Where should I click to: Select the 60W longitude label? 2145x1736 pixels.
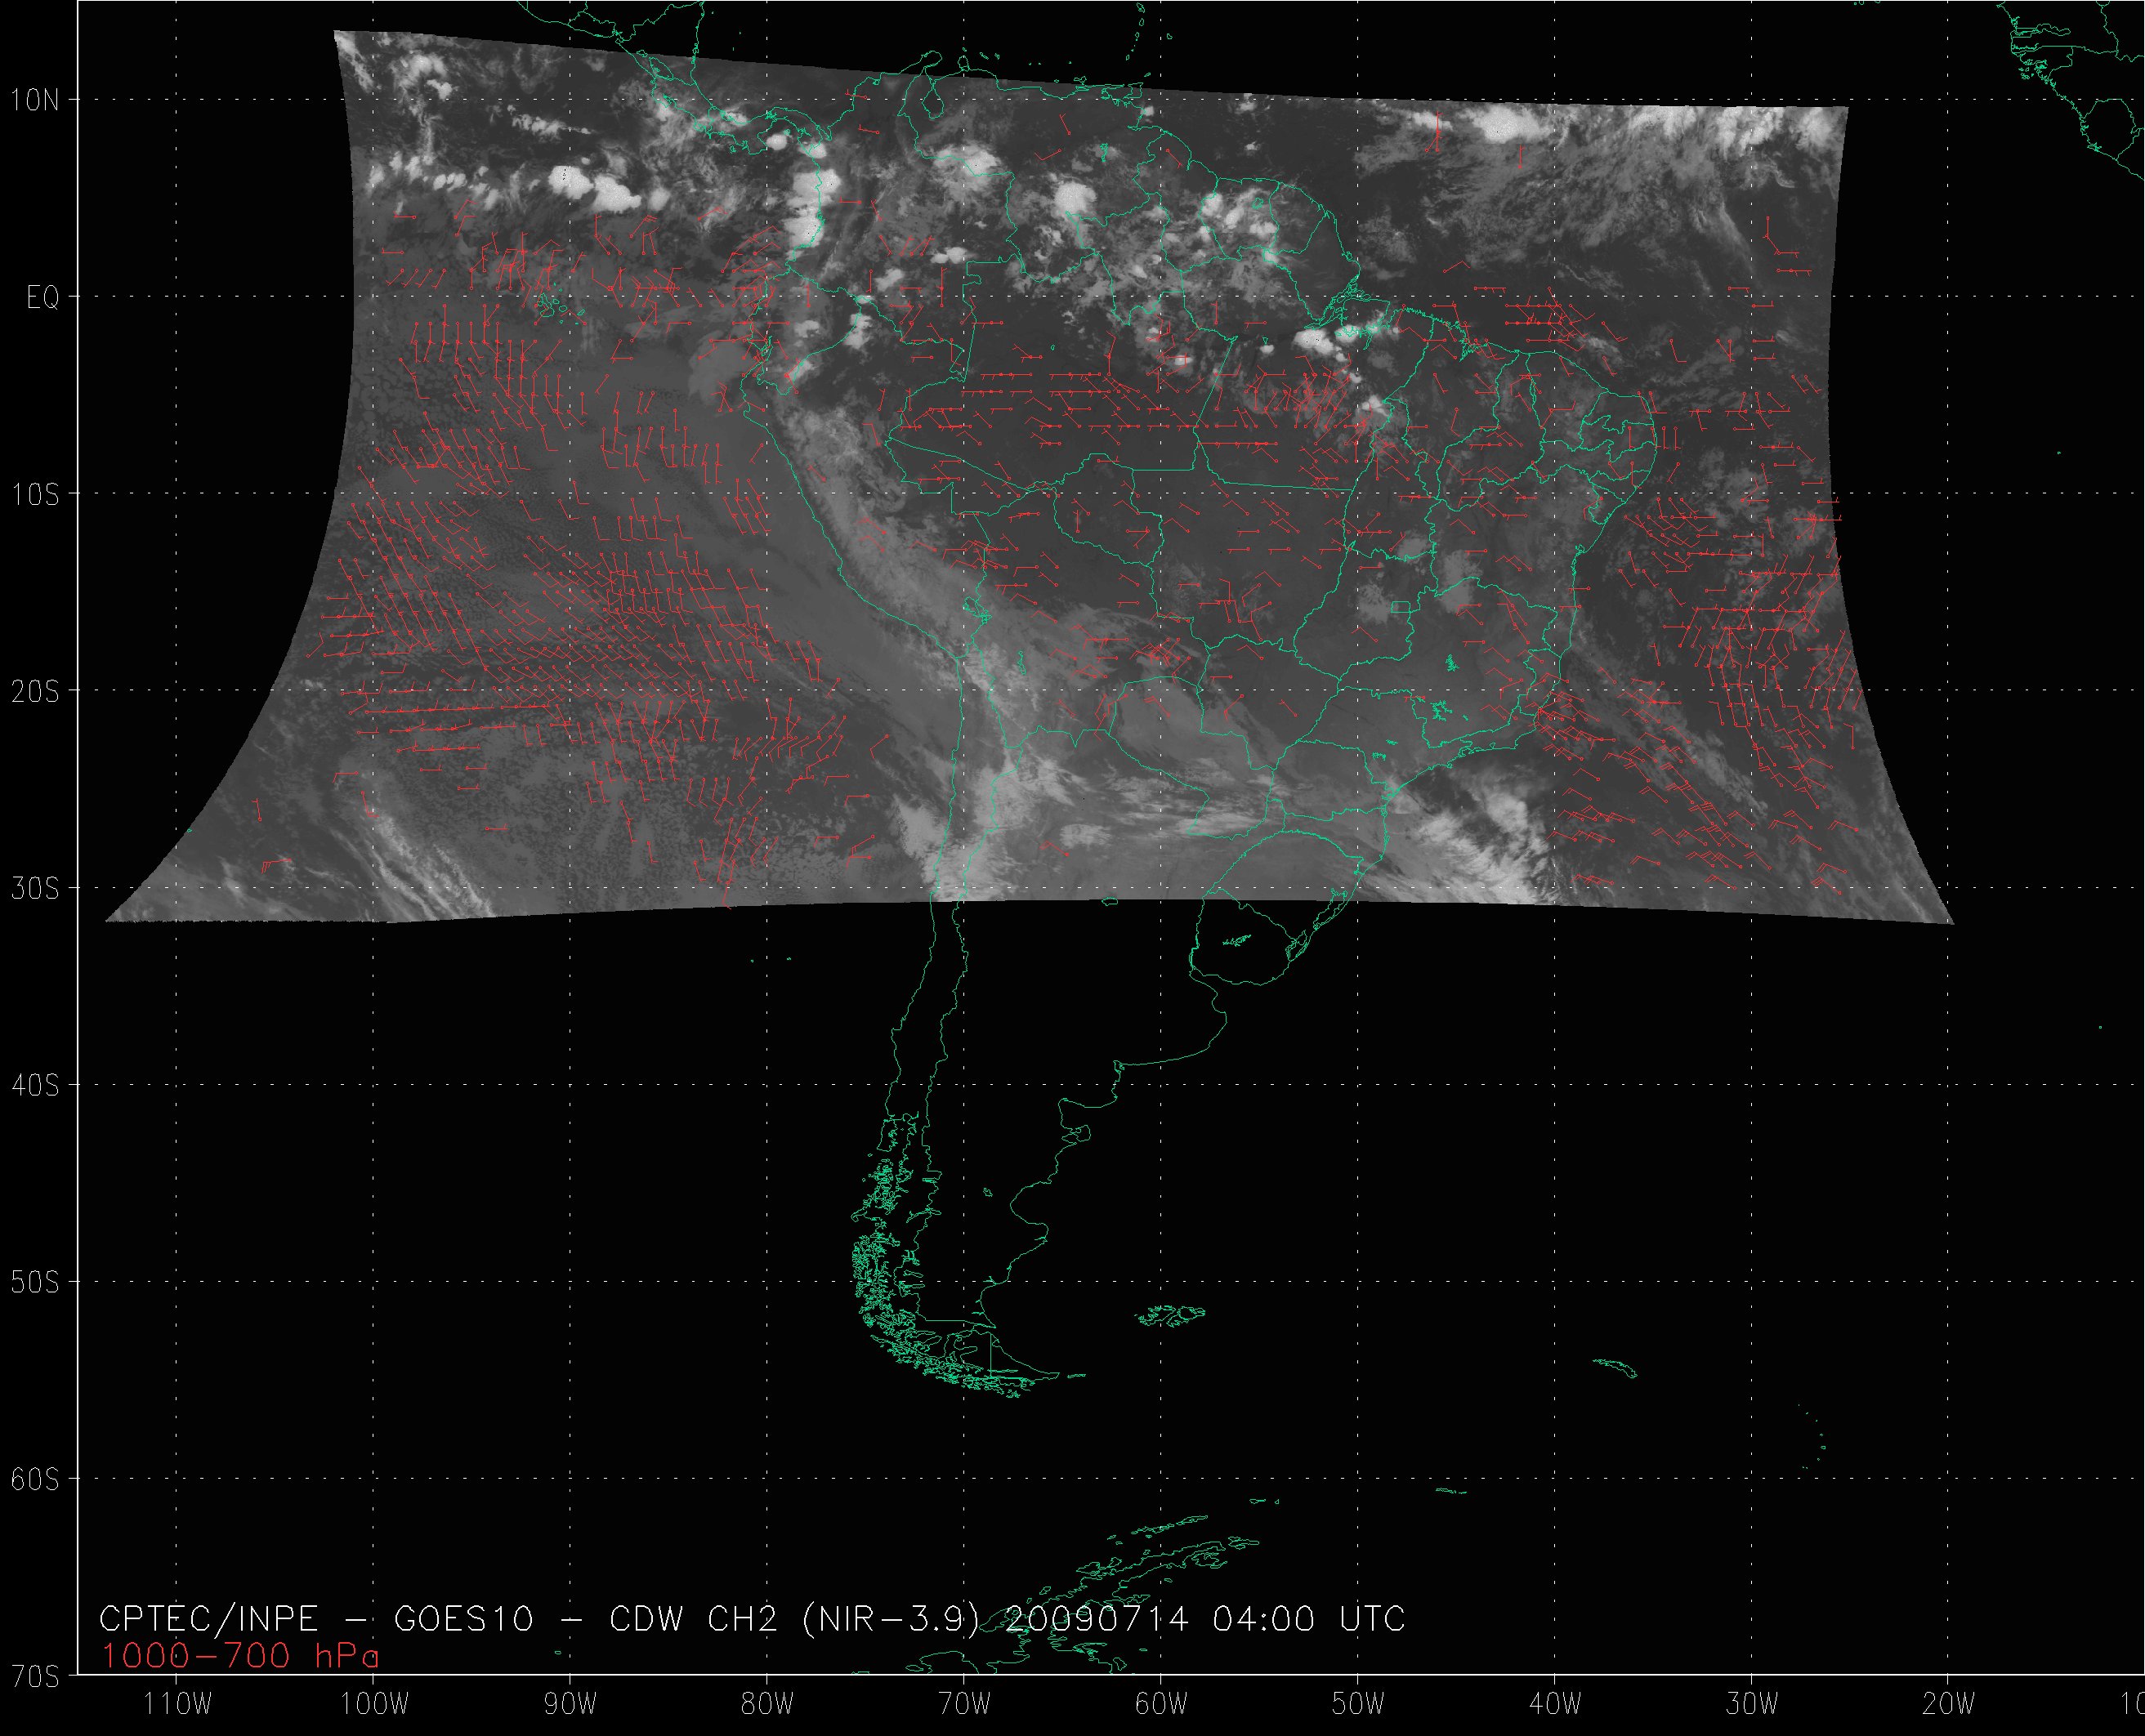[x=1162, y=1704]
